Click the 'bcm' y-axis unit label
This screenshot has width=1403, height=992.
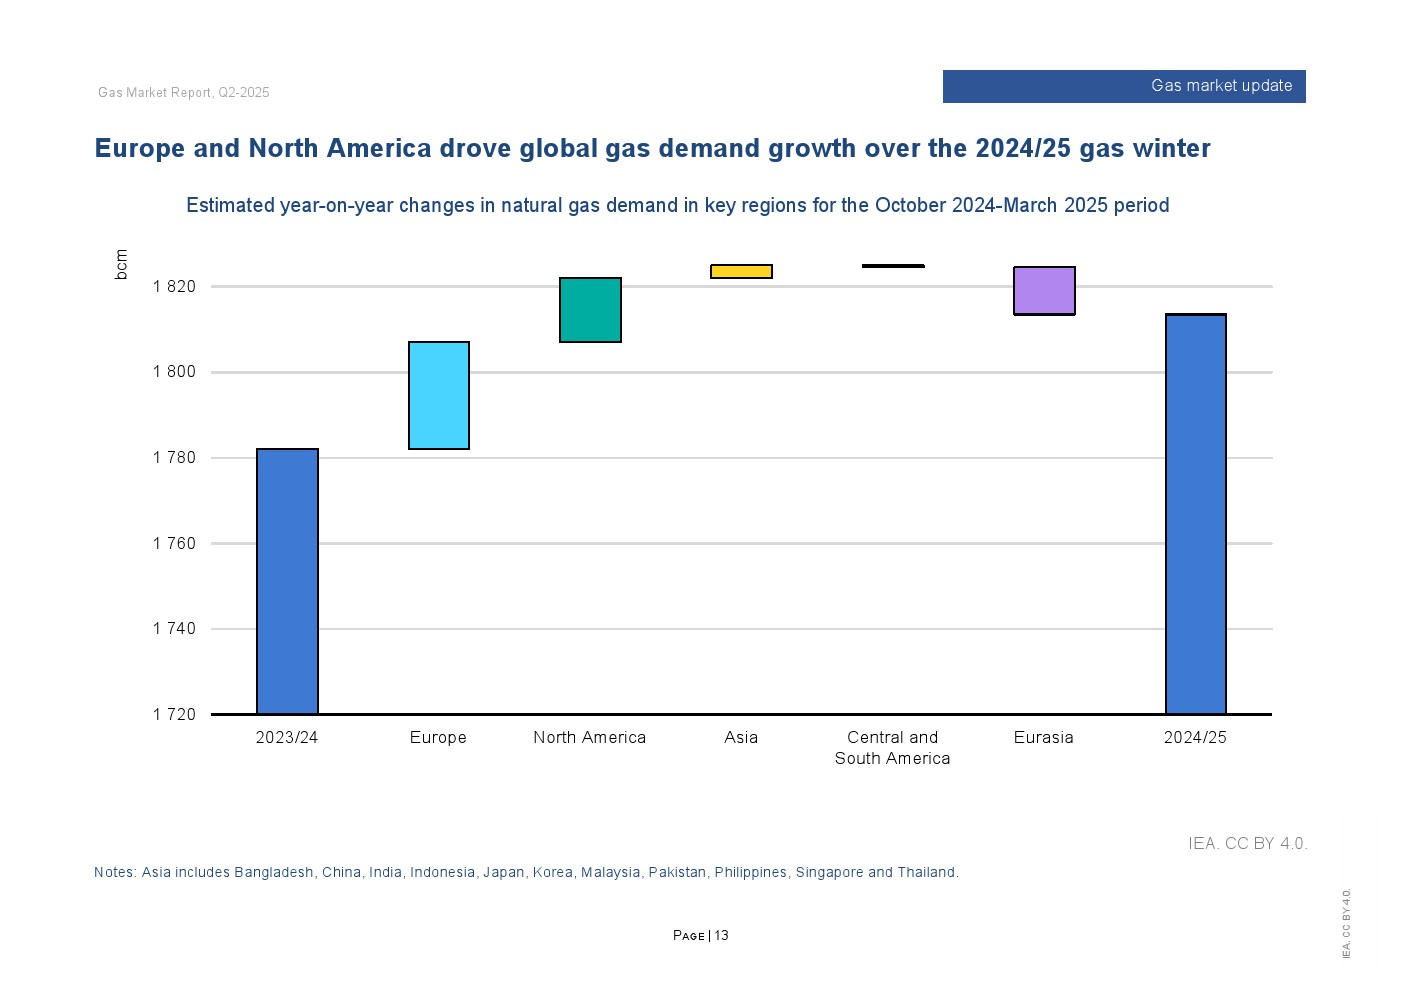coord(121,264)
